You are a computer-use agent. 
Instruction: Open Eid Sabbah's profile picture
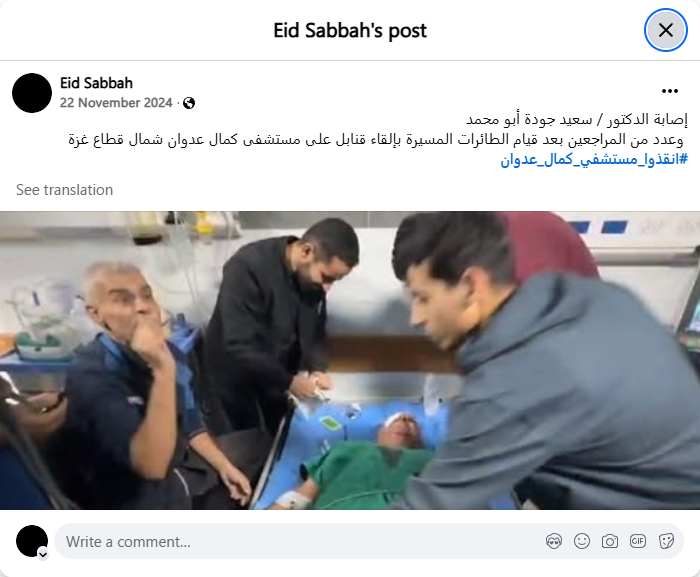tap(32, 93)
